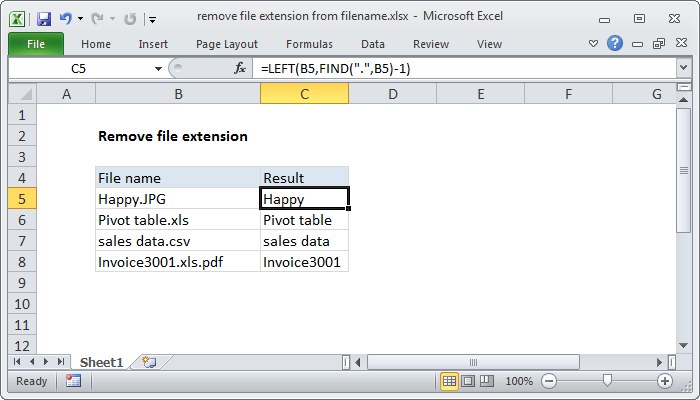Insert a new worksheet via tab icon
The image size is (700, 400).
pos(149,362)
